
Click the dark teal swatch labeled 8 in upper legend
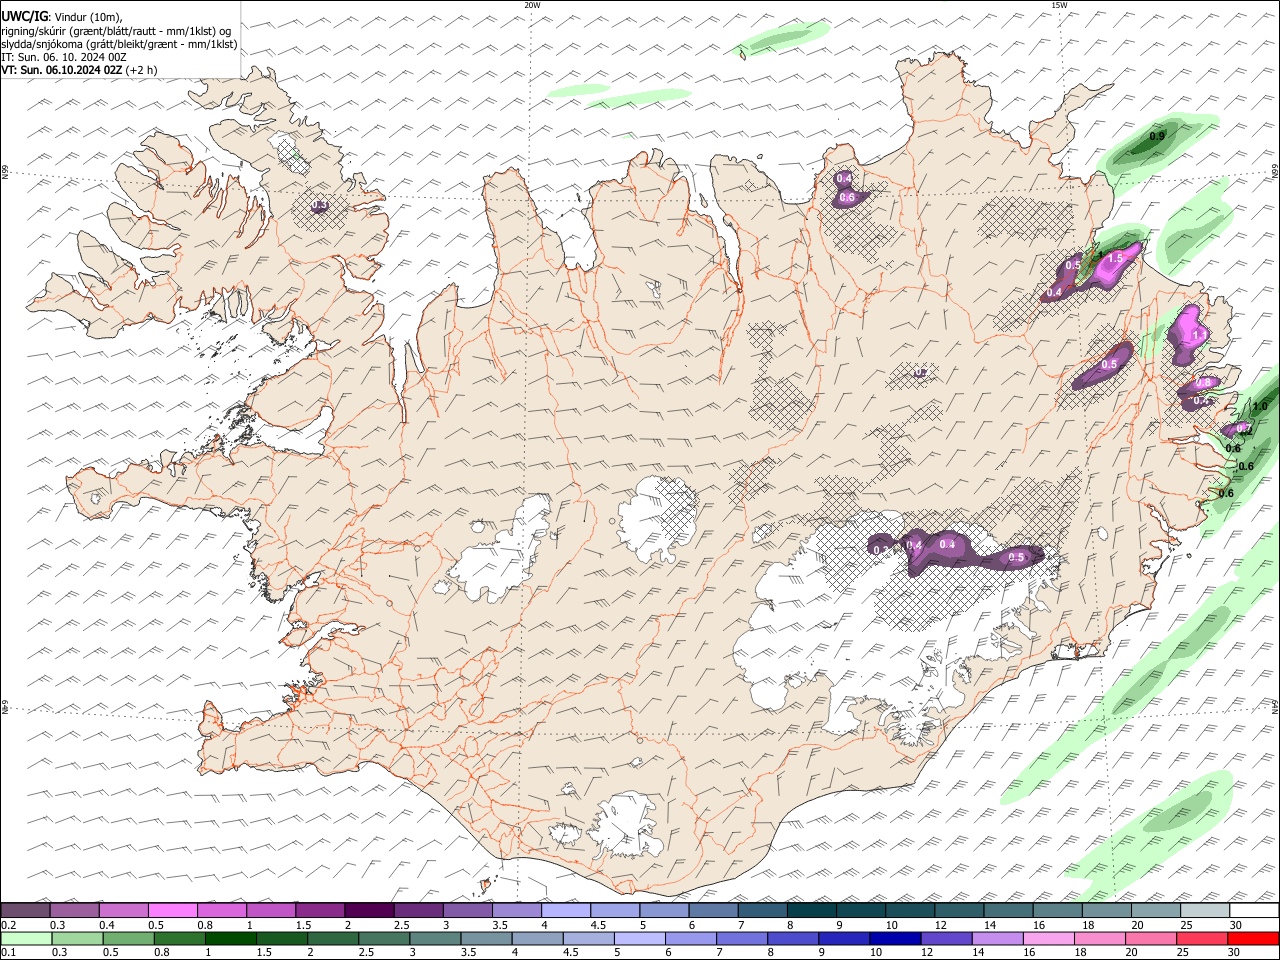tap(812, 910)
